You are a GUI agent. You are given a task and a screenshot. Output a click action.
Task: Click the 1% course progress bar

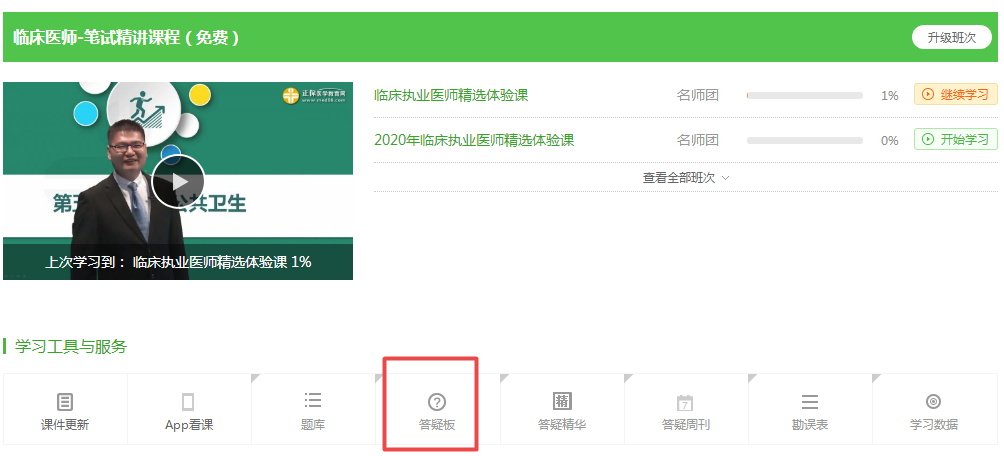click(x=804, y=96)
